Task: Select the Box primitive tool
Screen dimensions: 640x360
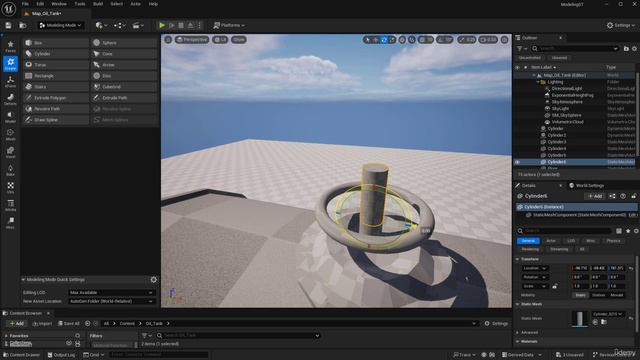Action: tap(56, 43)
